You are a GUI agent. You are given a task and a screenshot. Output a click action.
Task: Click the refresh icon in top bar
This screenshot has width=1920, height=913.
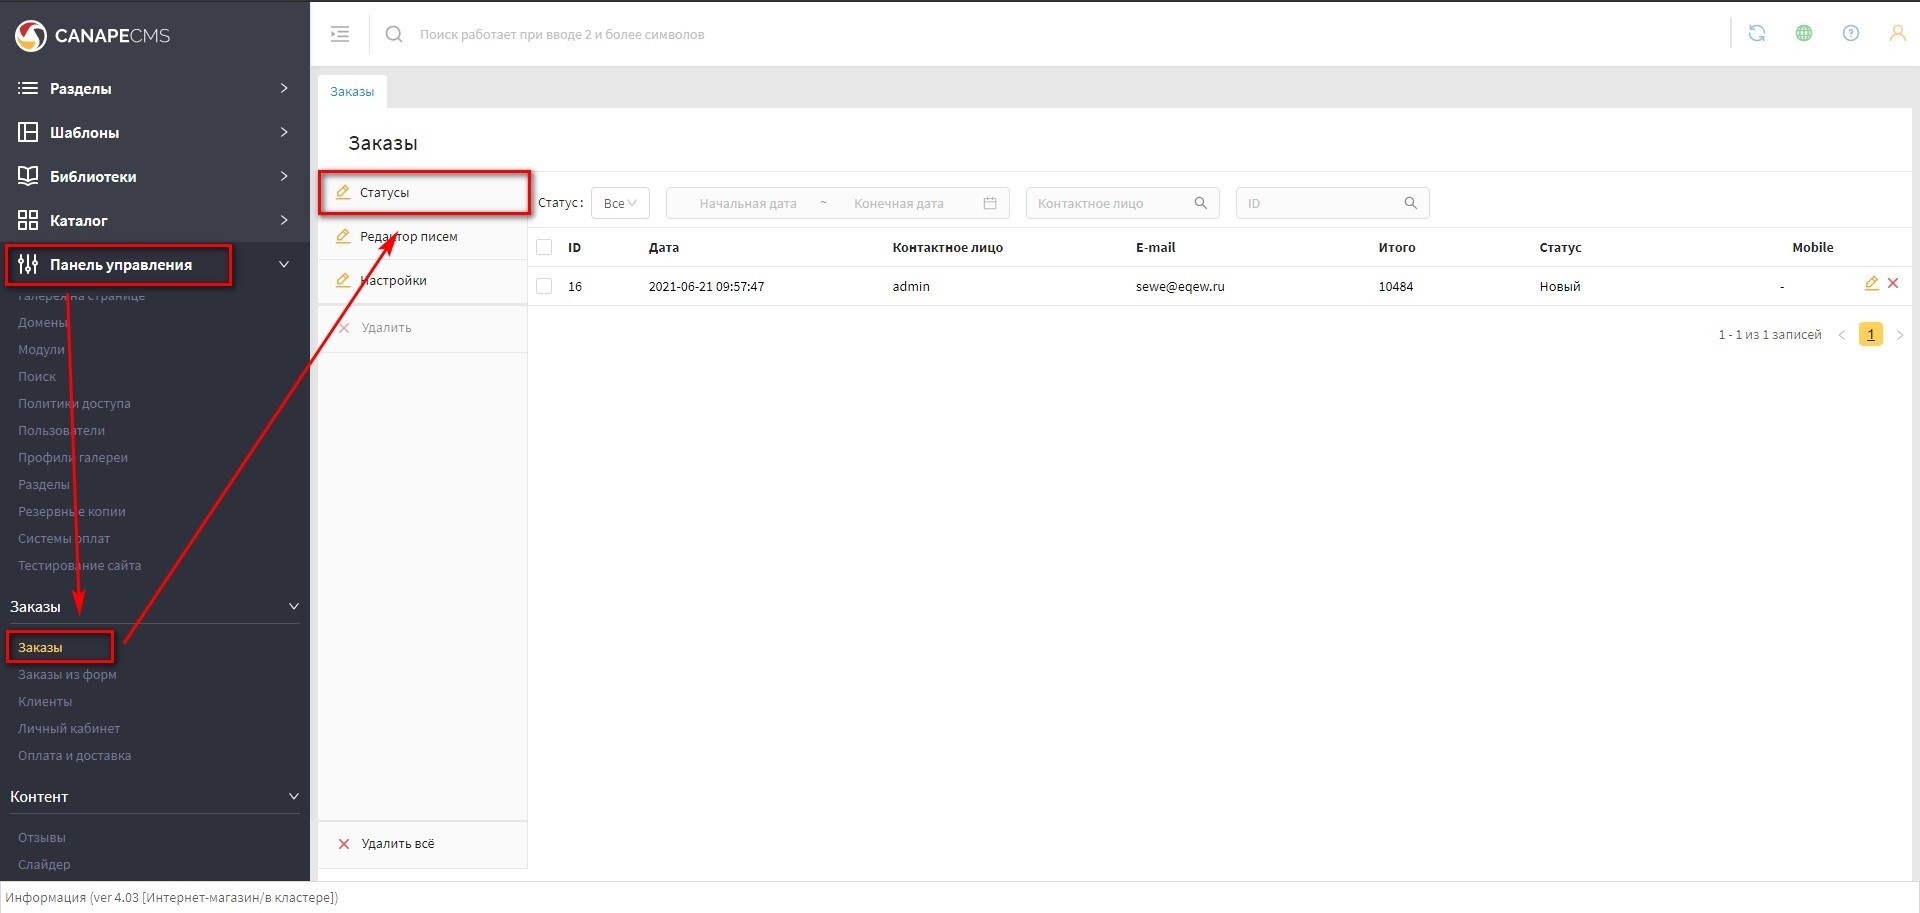click(x=1756, y=33)
